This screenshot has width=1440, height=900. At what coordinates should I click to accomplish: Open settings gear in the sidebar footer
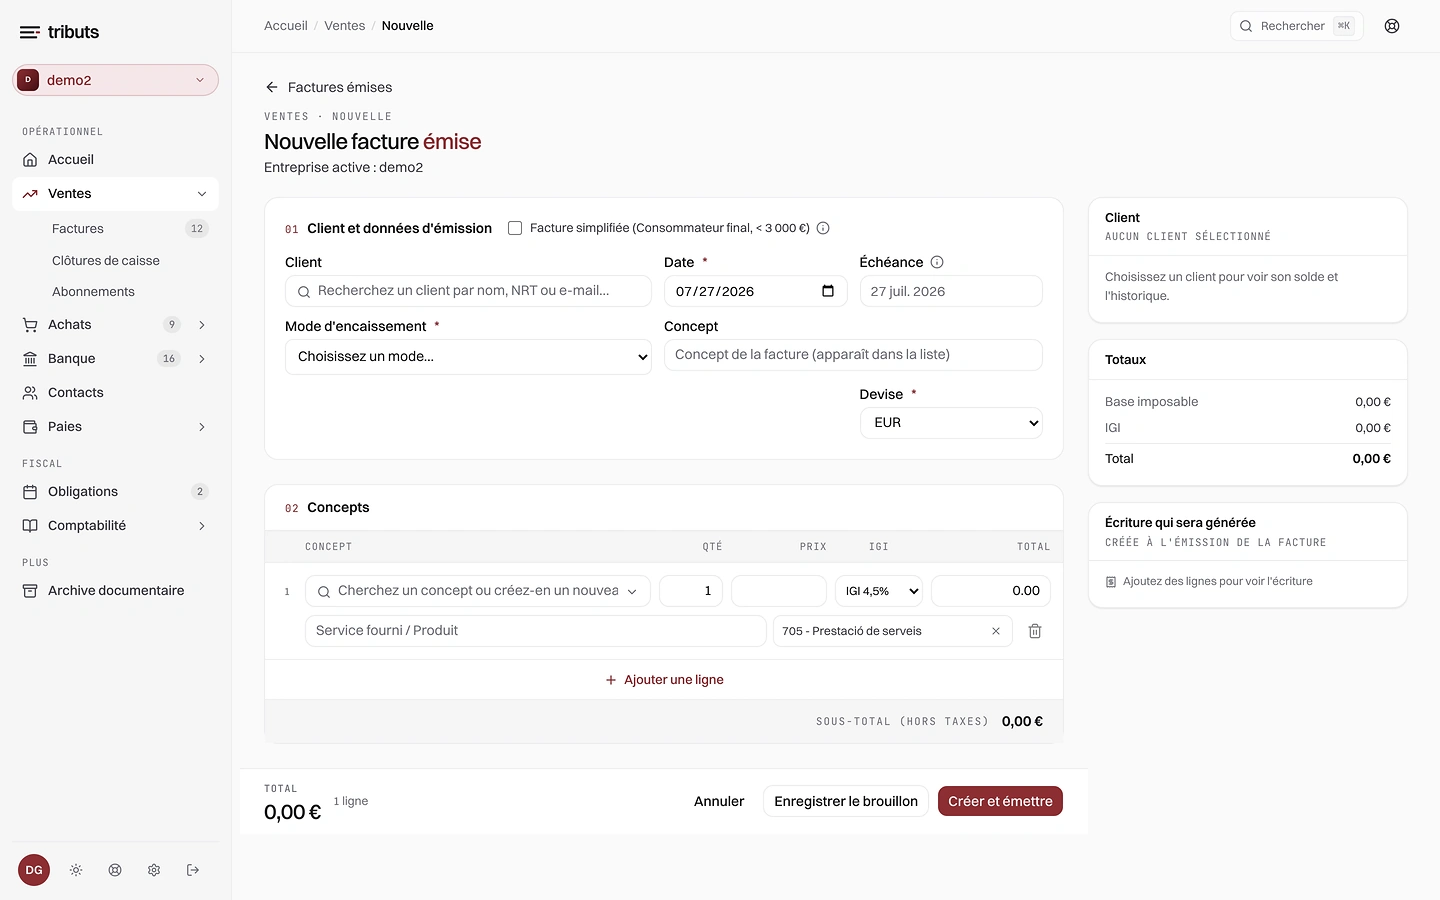pyautogui.click(x=154, y=870)
